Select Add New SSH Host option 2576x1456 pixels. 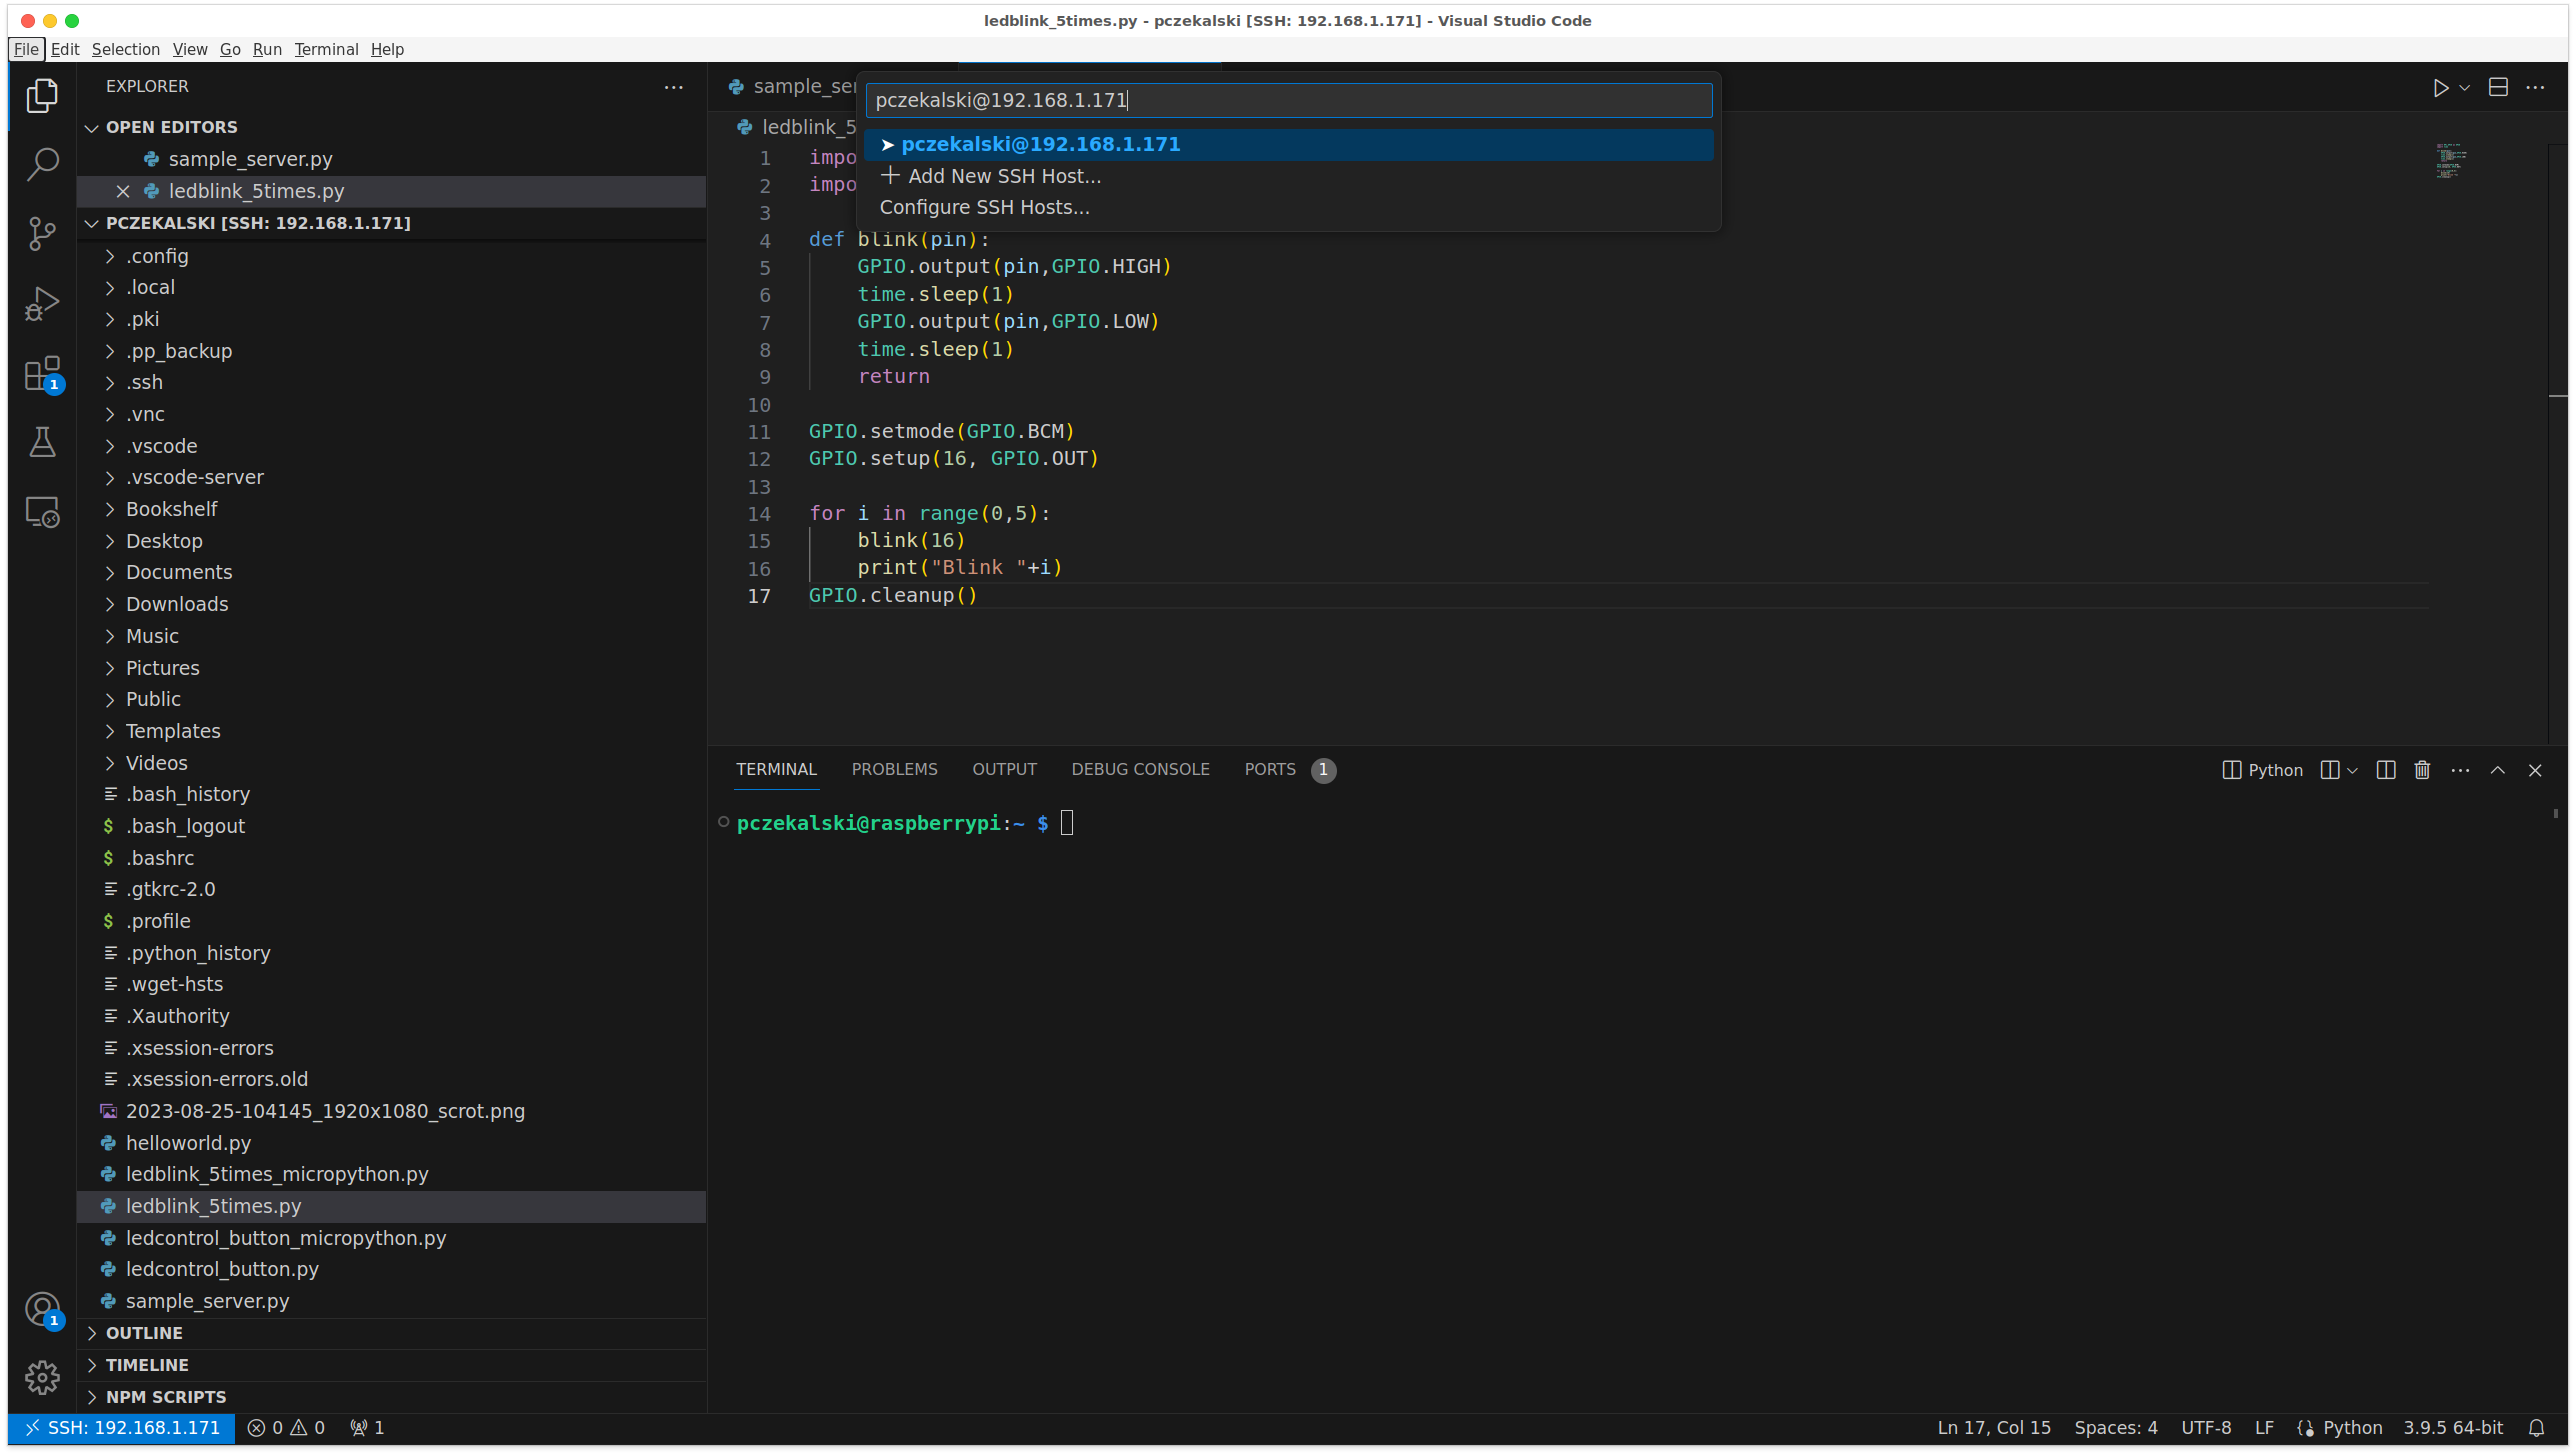point(1003,176)
